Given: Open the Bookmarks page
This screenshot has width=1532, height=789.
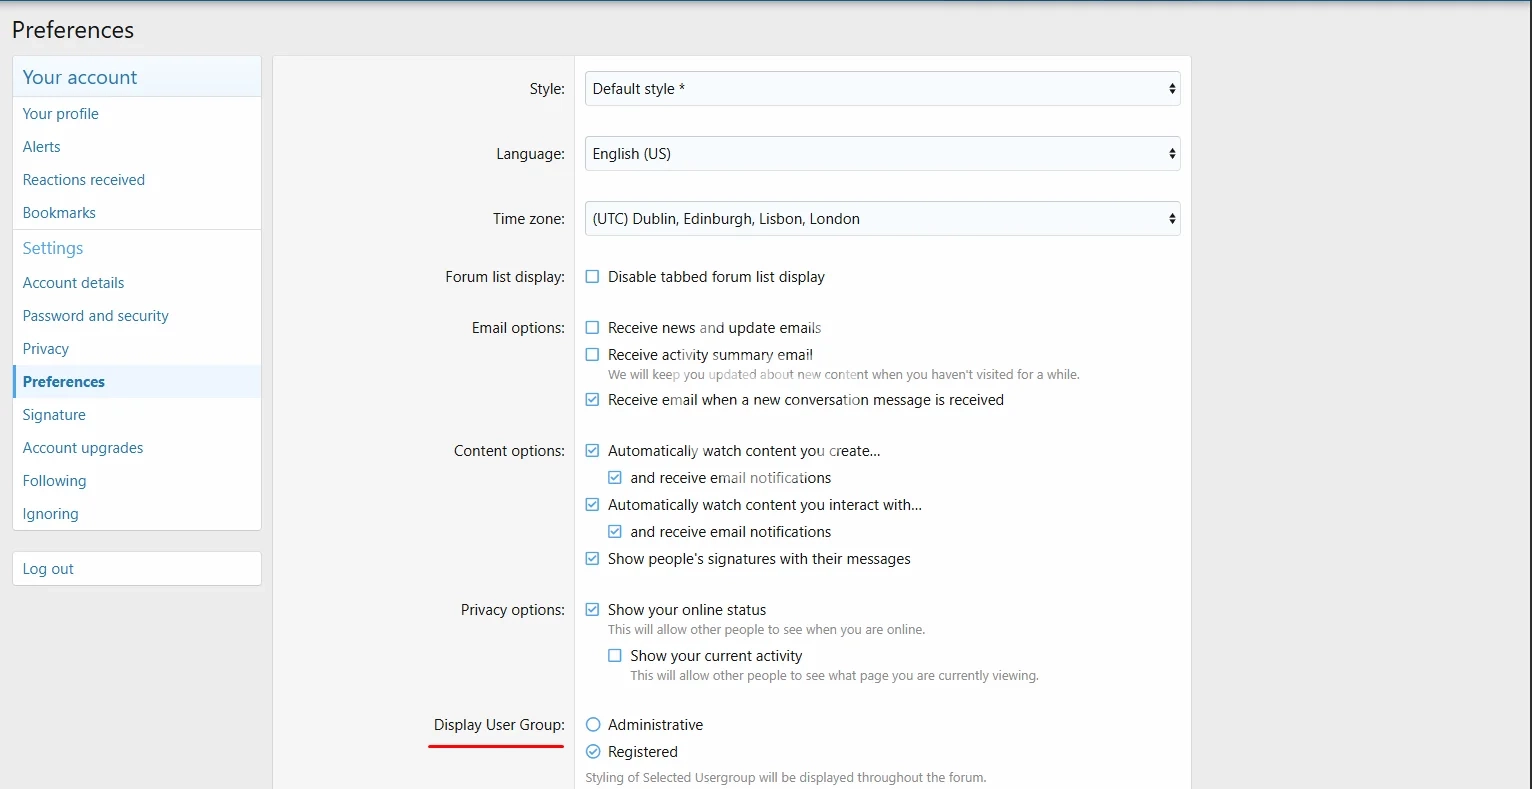Looking at the screenshot, I should click(x=59, y=213).
